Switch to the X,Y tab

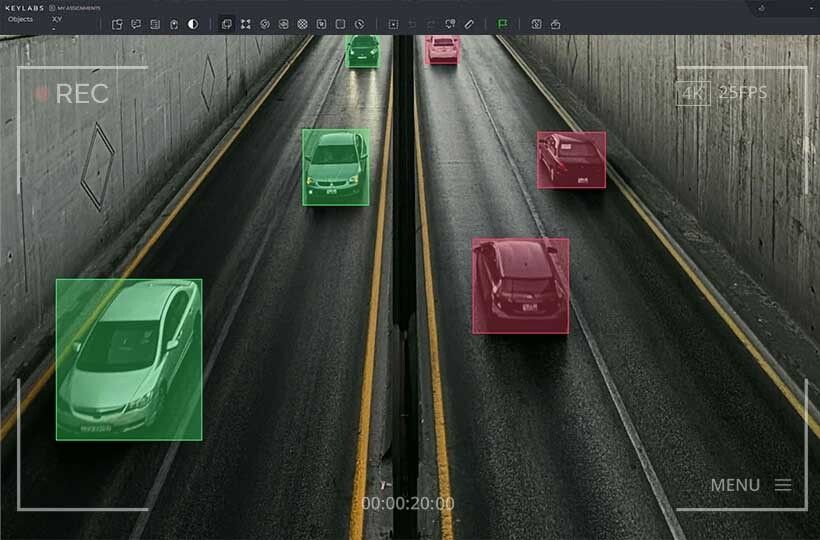57,19
